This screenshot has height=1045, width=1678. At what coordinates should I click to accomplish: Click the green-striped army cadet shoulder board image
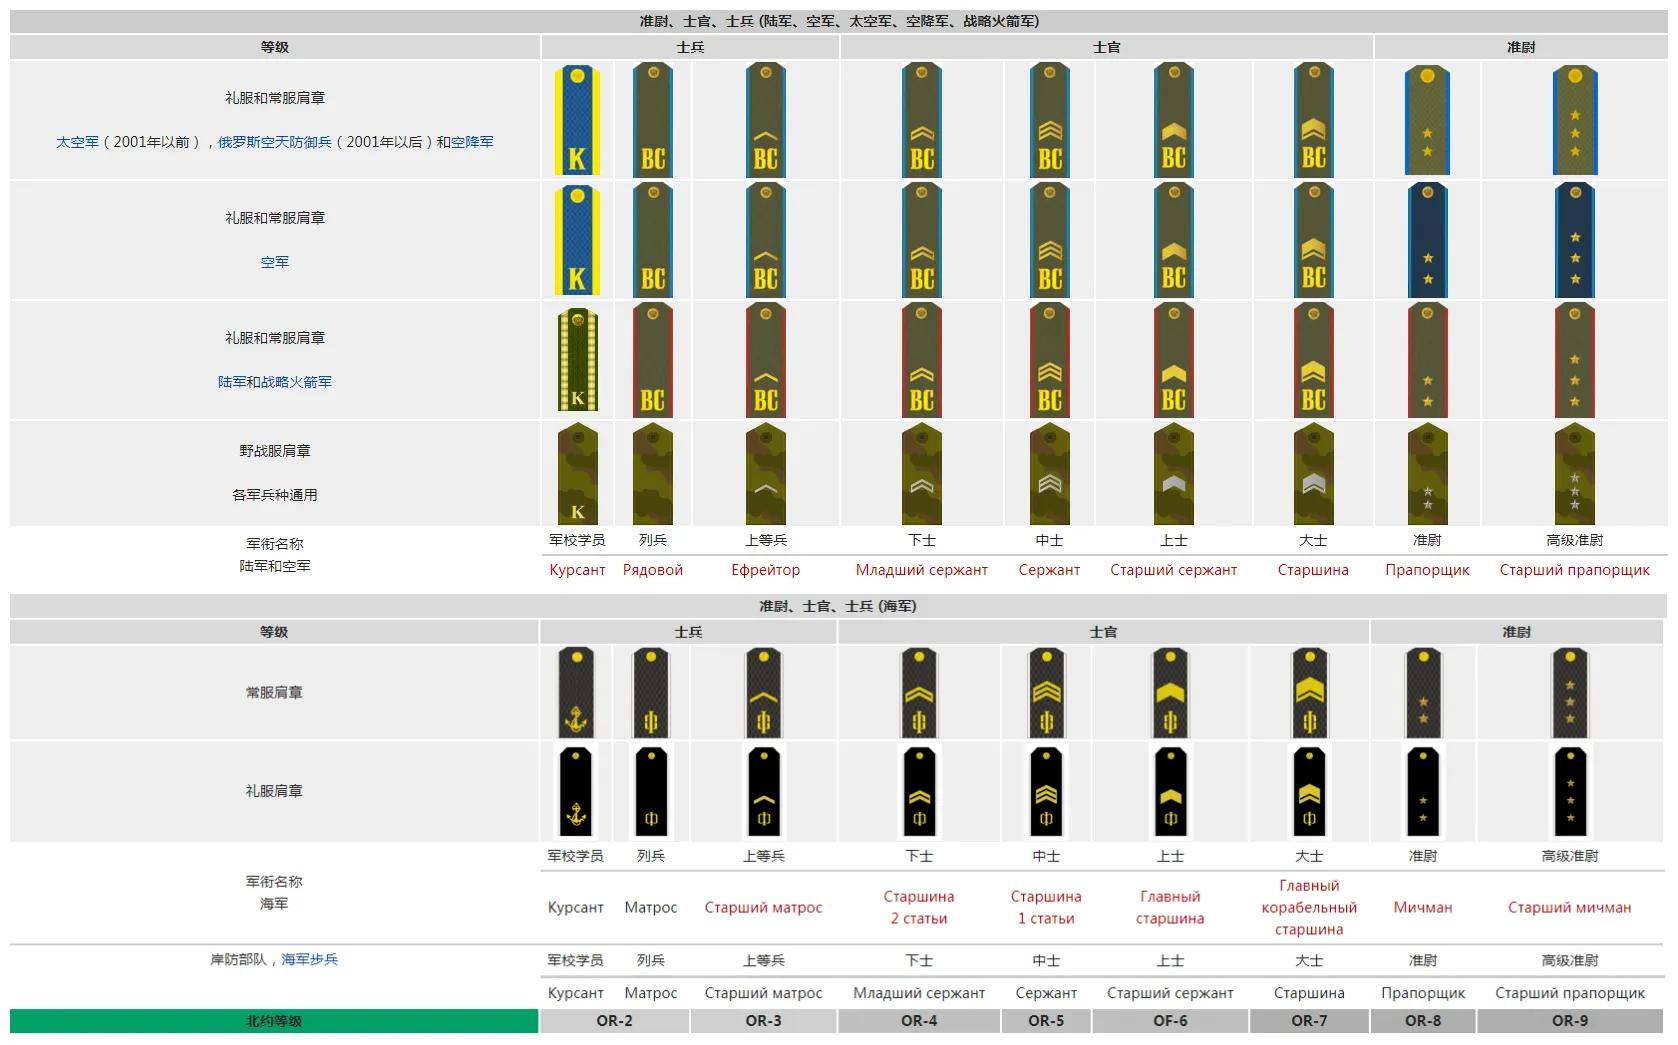pyautogui.click(x=577, y=360)
